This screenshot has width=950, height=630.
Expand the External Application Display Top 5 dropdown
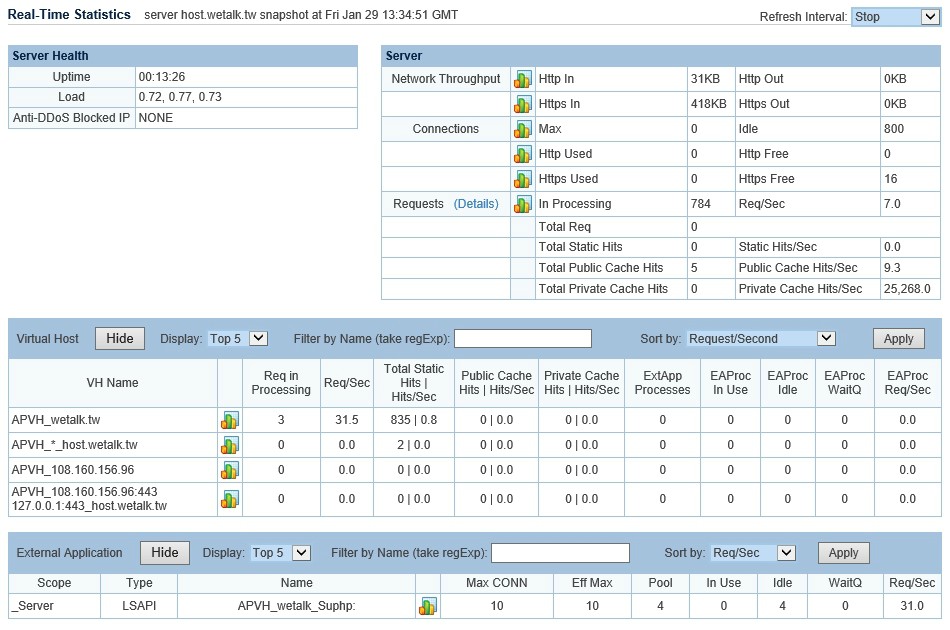[281, 552]
